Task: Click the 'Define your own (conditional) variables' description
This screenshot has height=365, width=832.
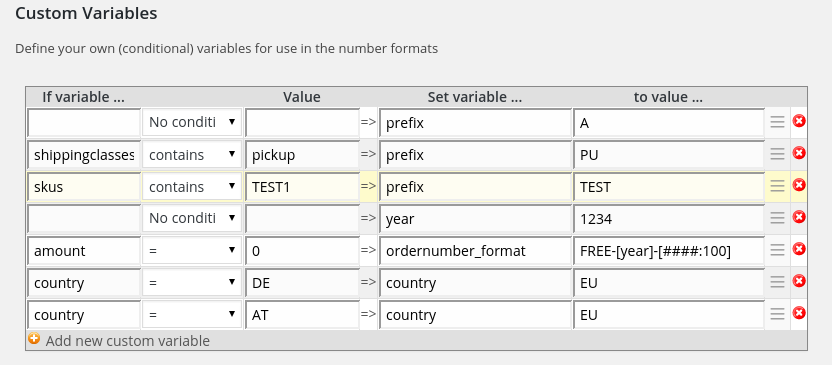Action: click(x=227, y=49)
